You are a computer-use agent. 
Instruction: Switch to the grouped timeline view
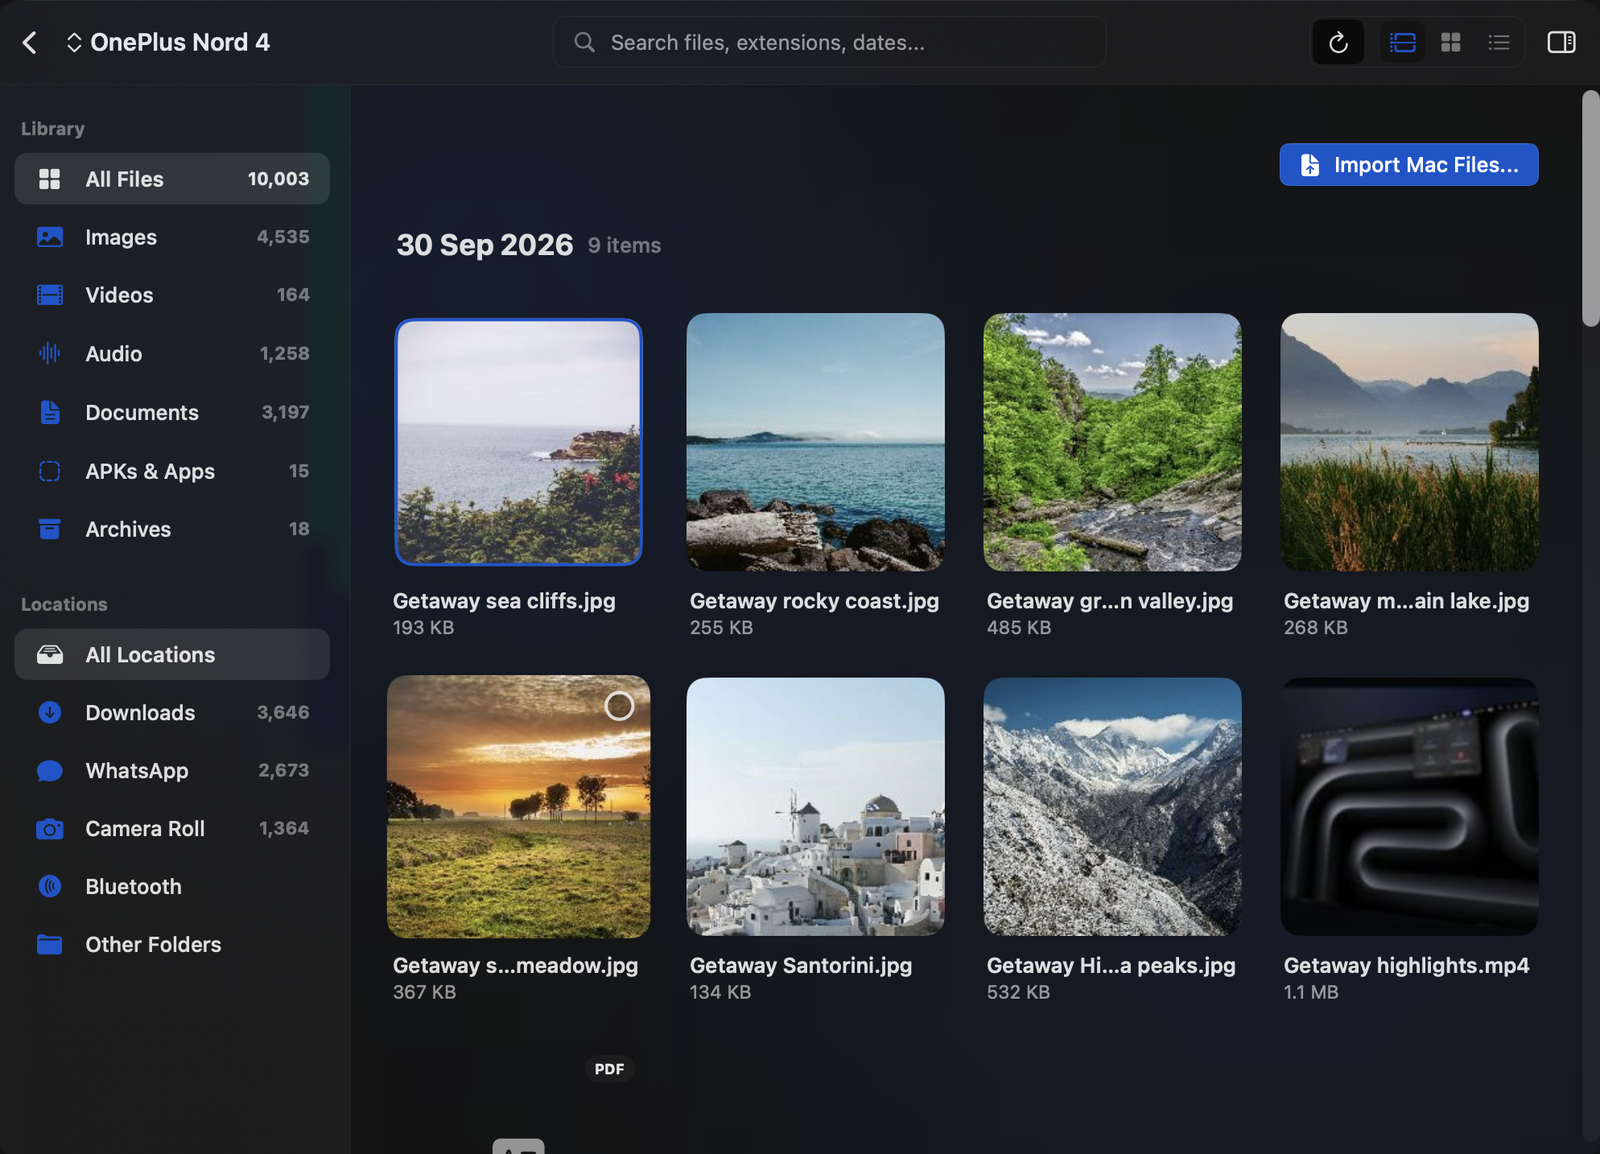[1403, 42]
